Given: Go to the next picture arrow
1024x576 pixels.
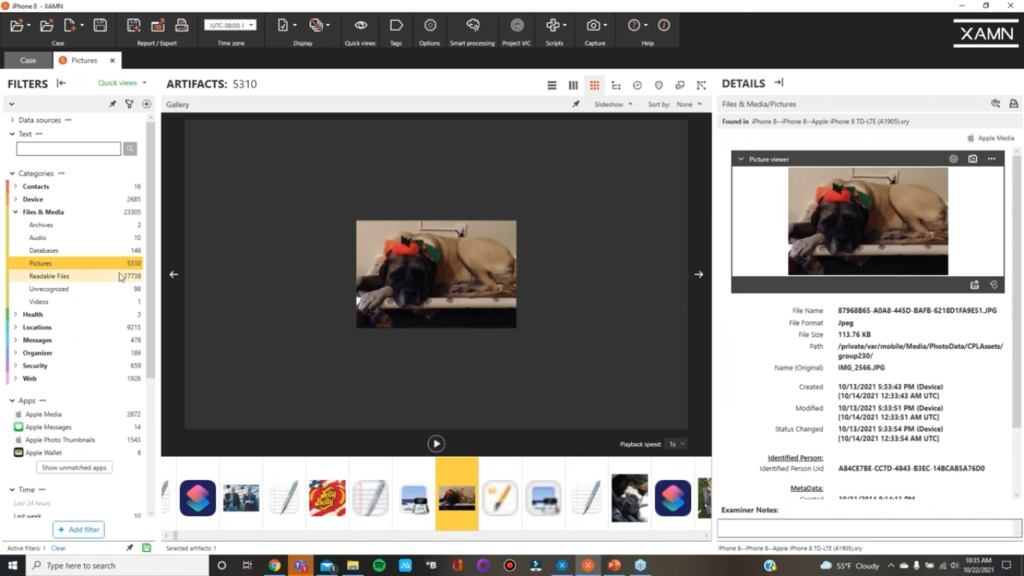Looking at the screenshot, I should point(699,274).
